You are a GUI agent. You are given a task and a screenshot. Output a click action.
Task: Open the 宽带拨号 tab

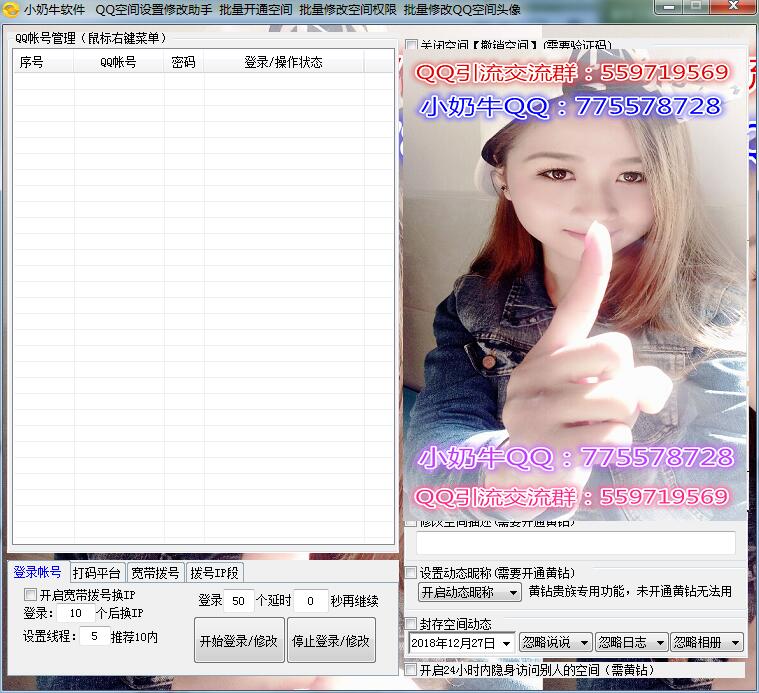pos(156,573)
